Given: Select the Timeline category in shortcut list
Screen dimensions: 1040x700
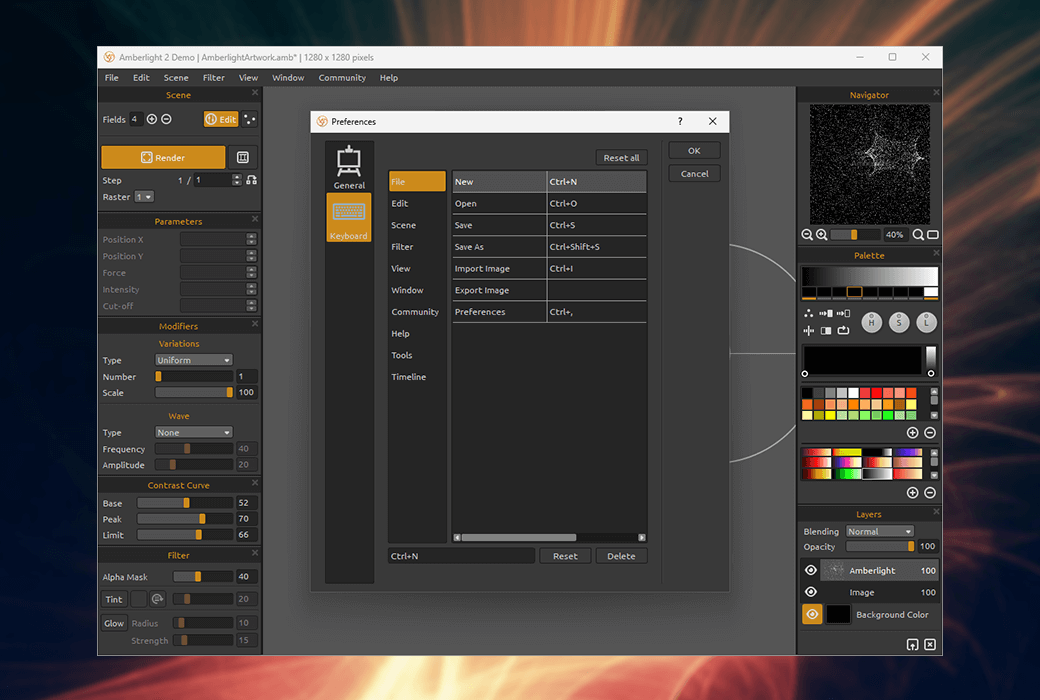Looking at the screenshot, I should [x=417, y=377].
